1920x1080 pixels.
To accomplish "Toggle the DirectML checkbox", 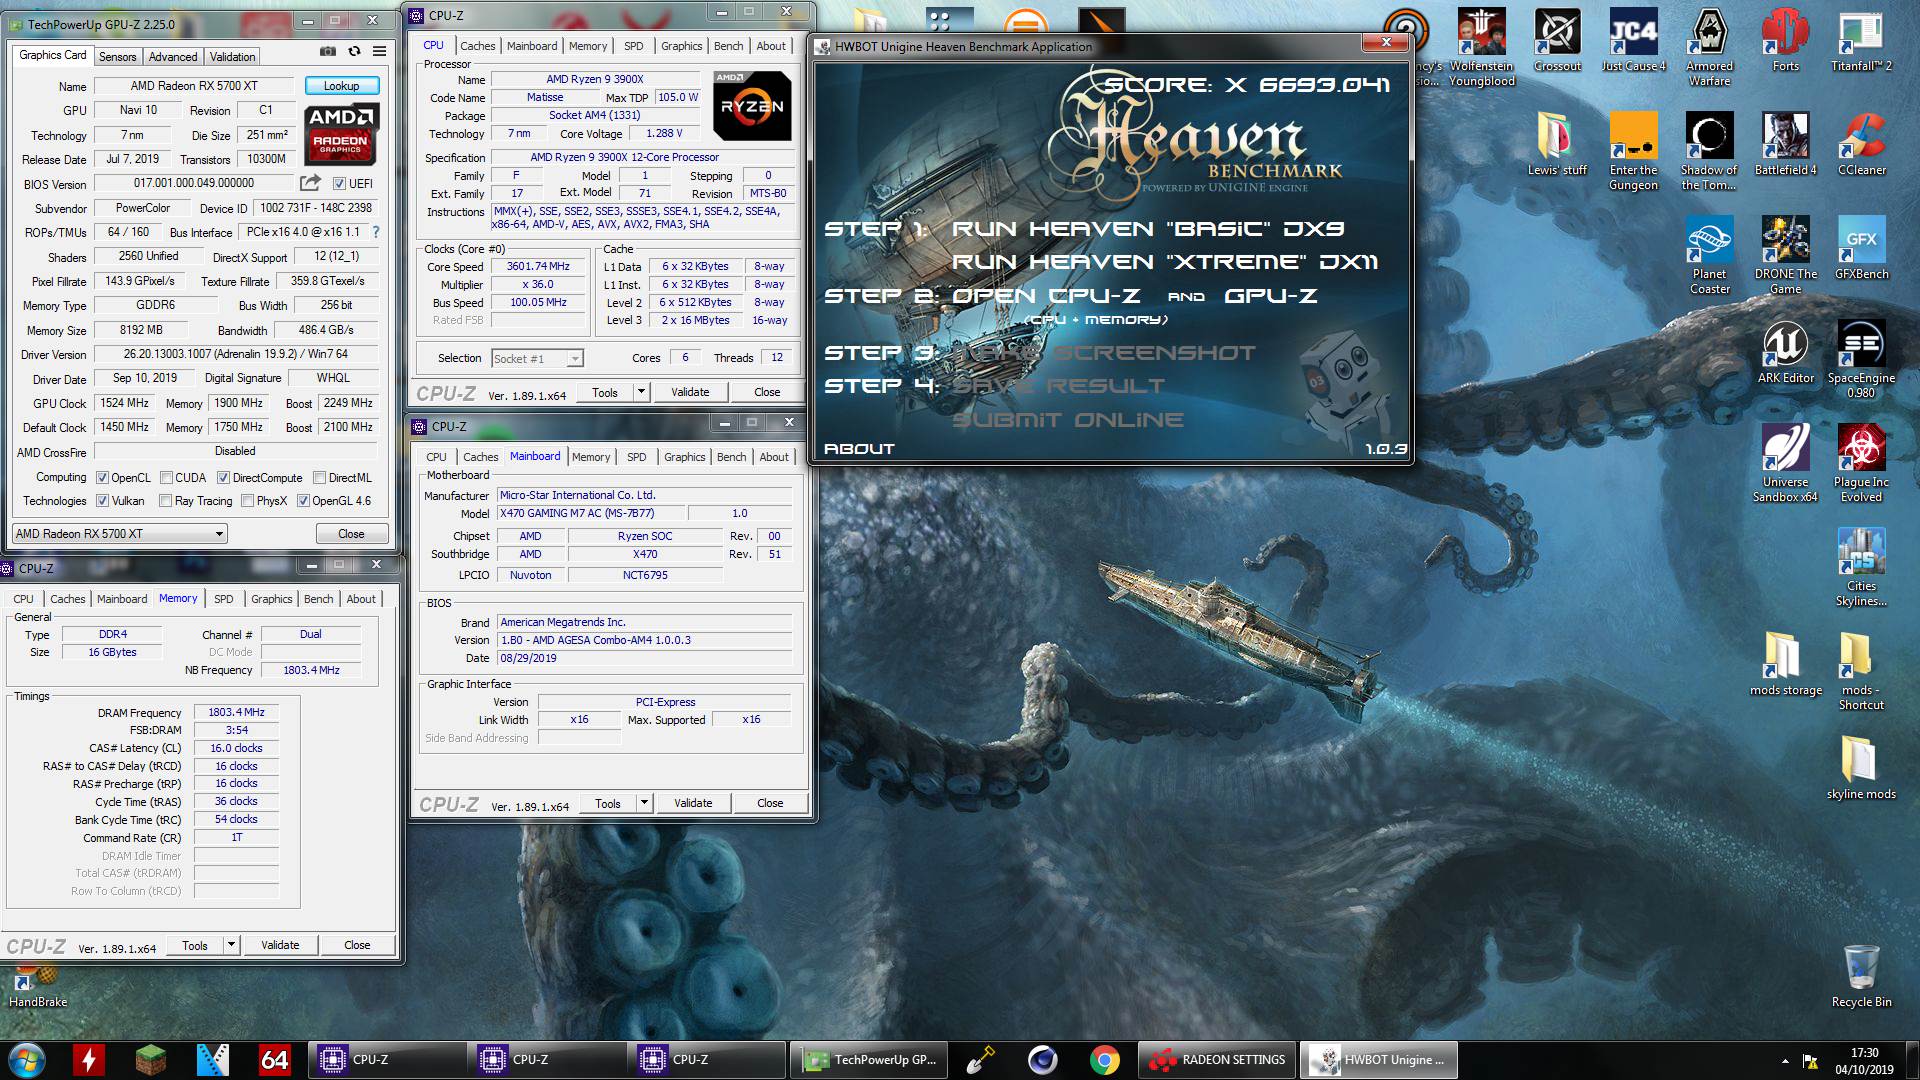I will (x=319, y=478).
